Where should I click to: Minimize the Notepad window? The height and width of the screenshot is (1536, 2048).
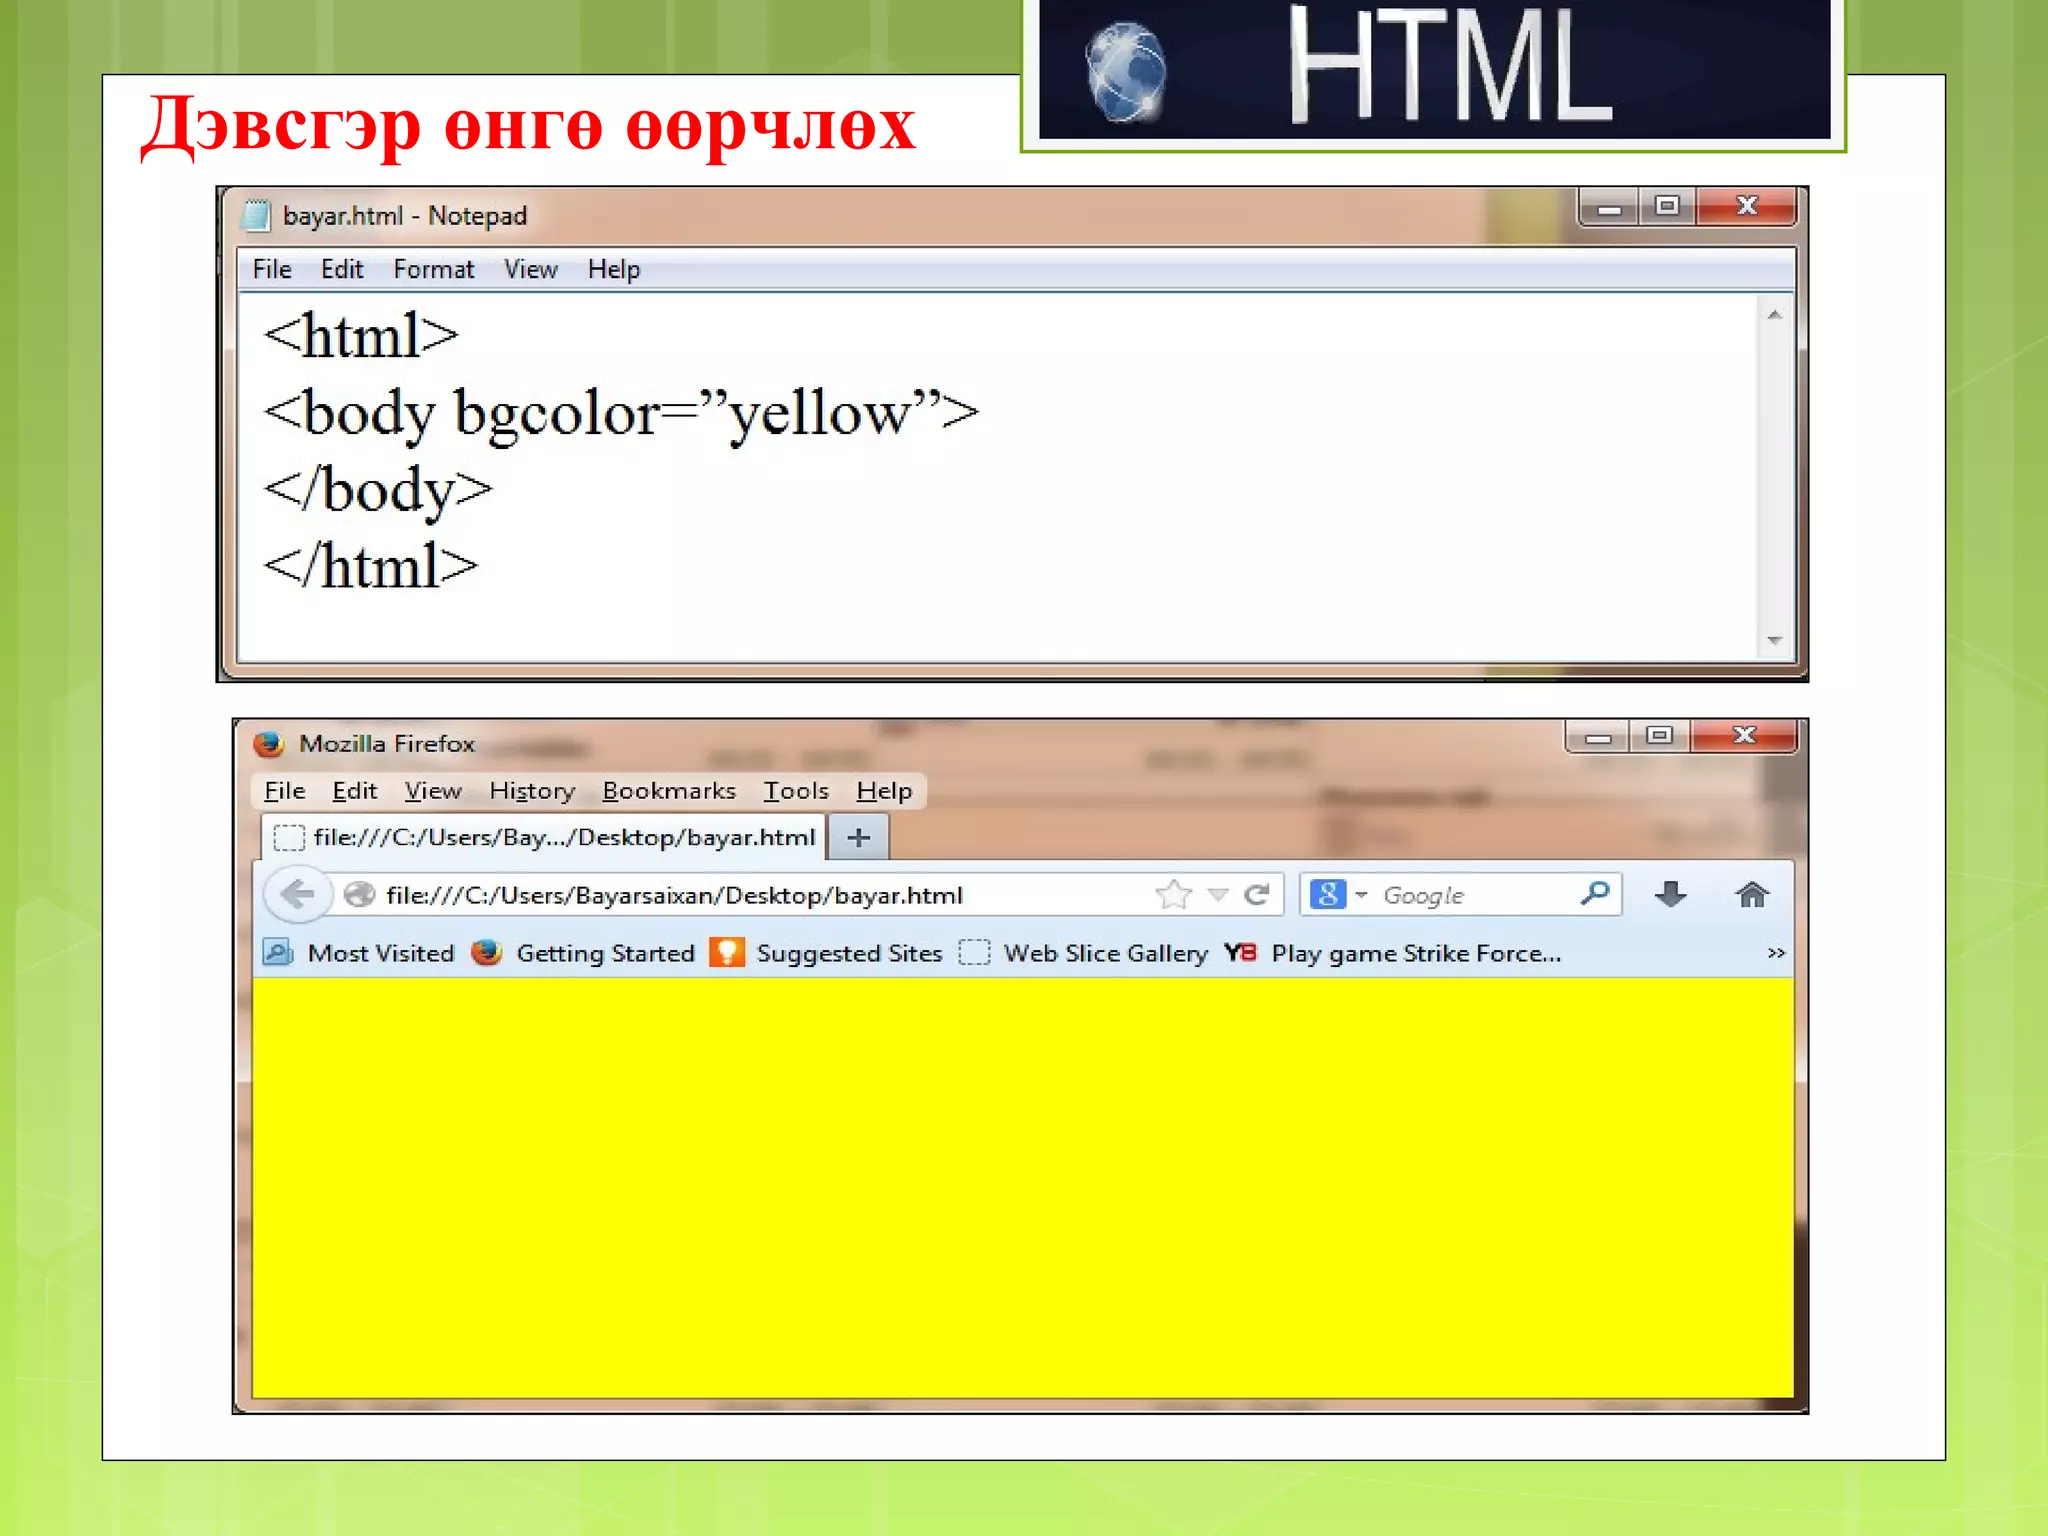pyautogui.click(x=1609, y=208)
